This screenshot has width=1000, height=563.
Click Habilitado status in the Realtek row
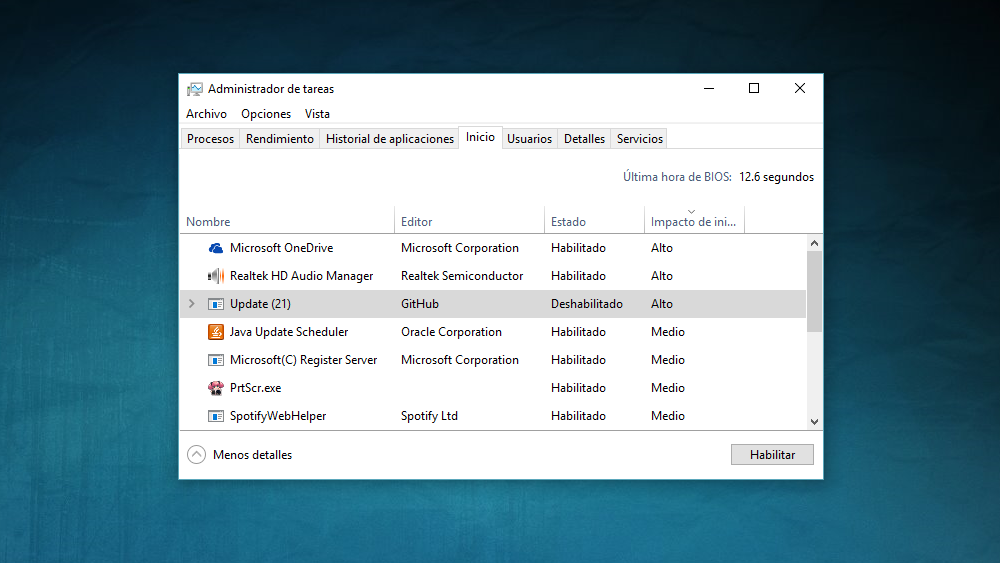(578, 276)
